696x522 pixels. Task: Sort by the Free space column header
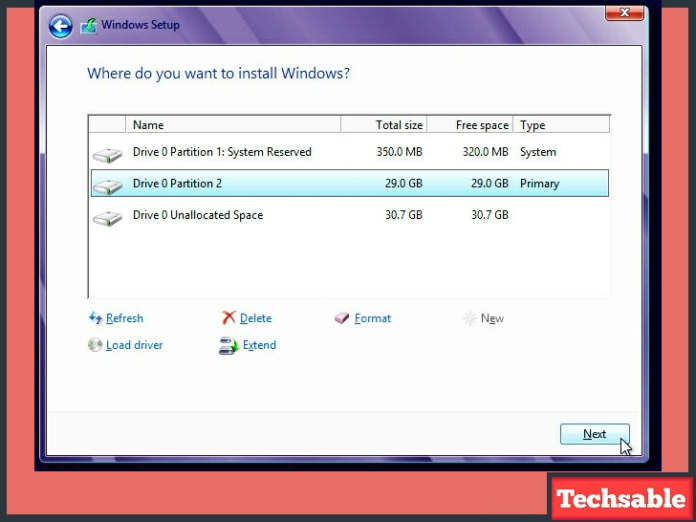point(470,125)
